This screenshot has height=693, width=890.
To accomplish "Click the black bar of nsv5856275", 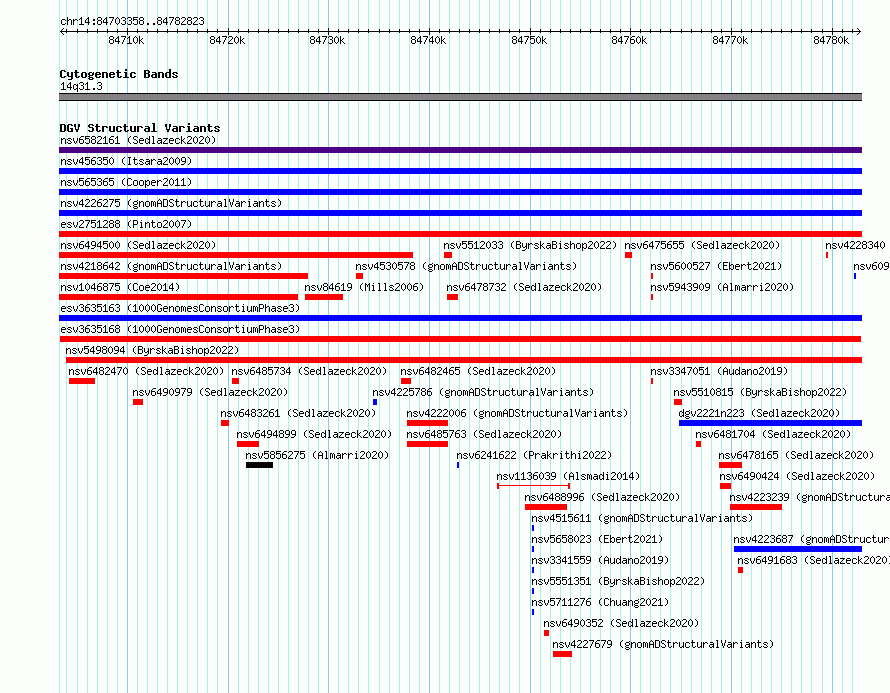I will pos(259,465).
